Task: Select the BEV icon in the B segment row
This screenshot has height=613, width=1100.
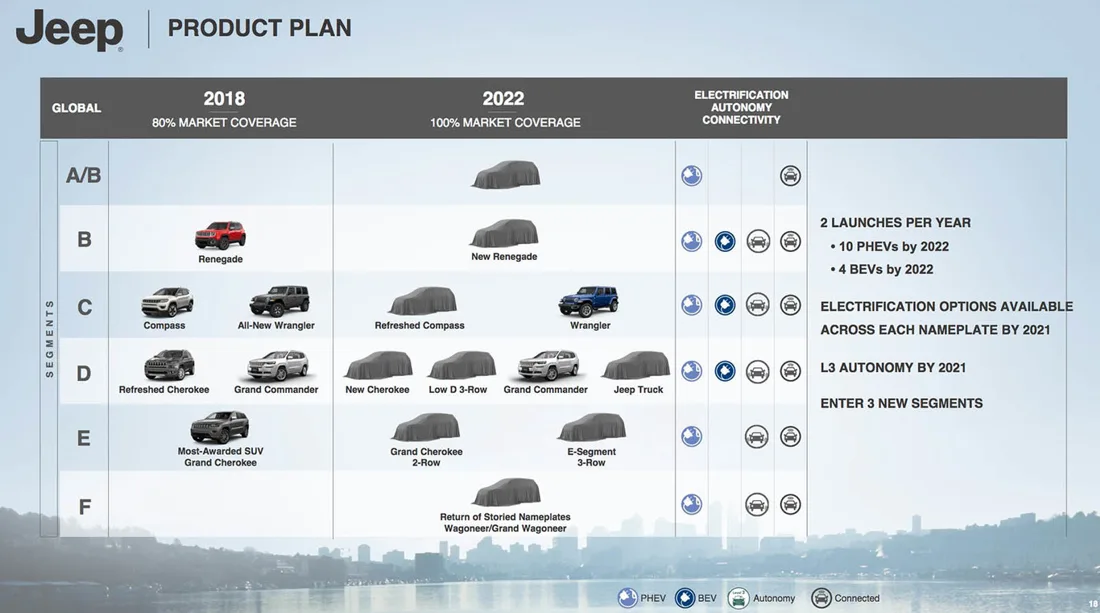Action: tap(725, 241)
